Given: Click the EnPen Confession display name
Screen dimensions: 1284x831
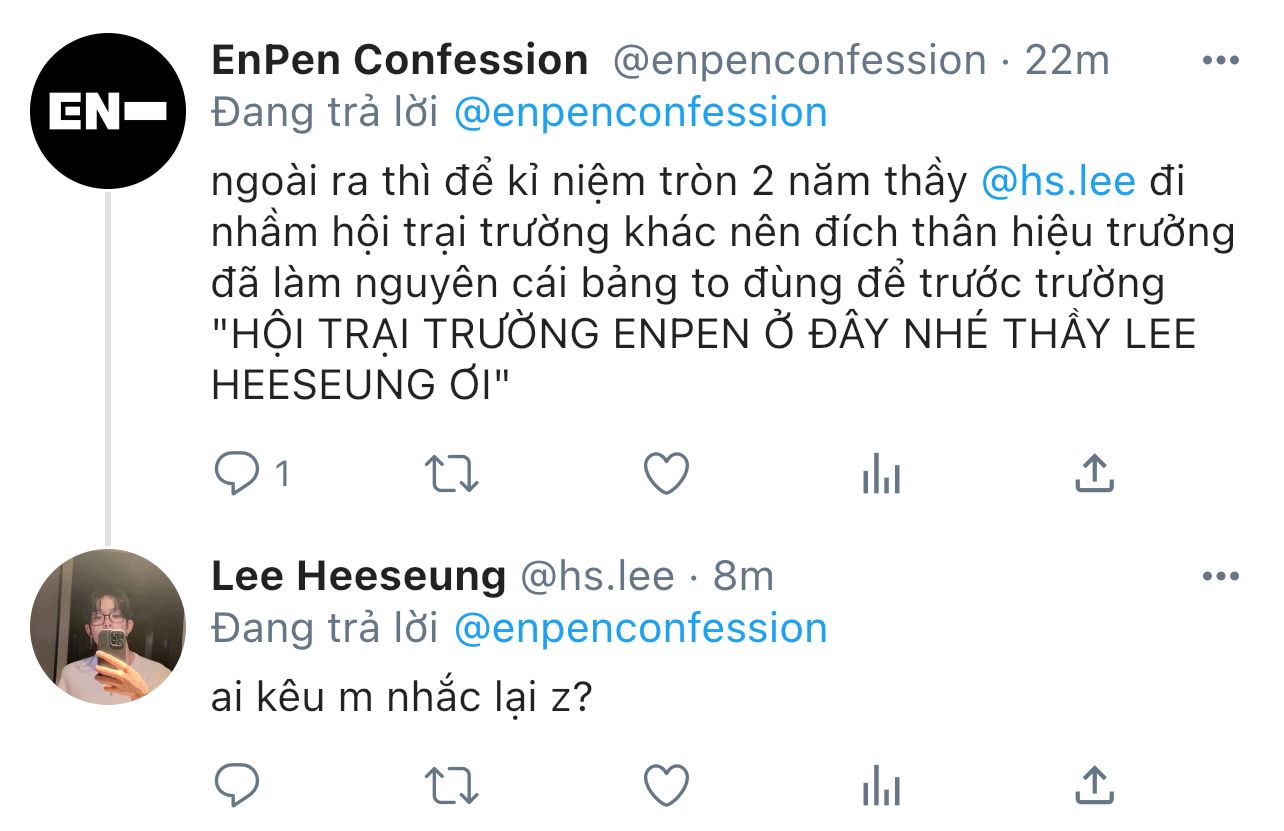Looking at the screenshot, I should point(400,61).
